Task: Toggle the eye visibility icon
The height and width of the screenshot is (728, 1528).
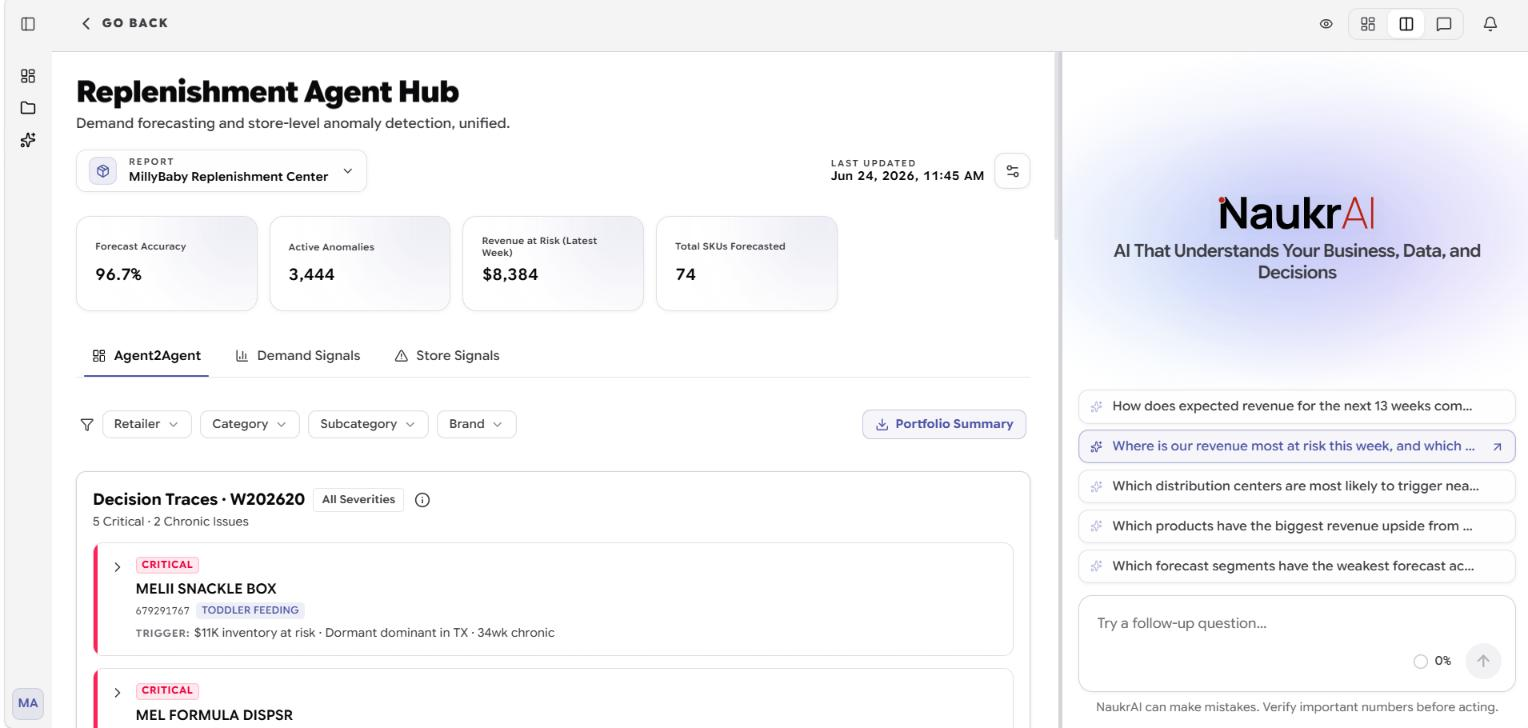Action: coord(1327,23)
